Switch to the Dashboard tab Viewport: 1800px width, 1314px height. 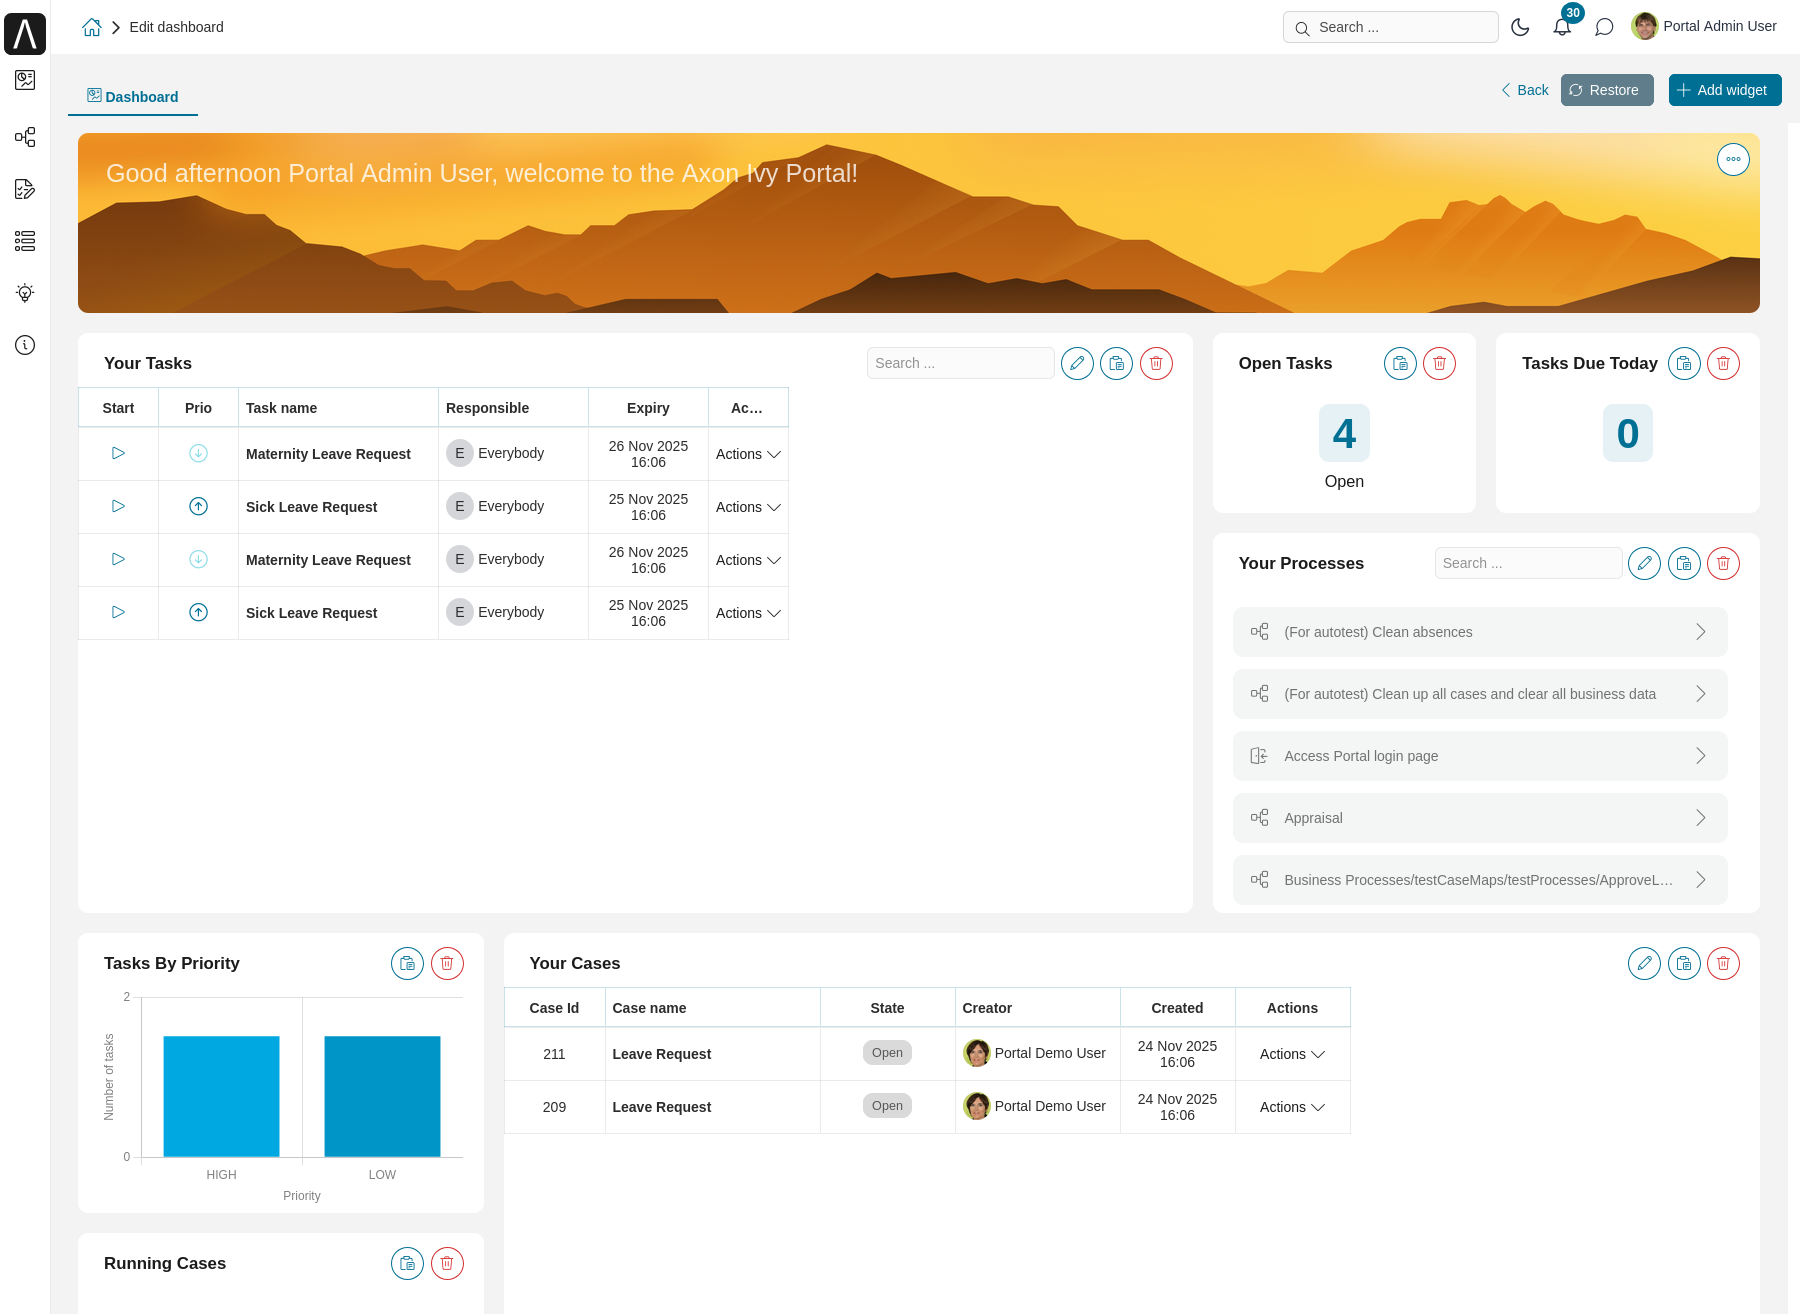click(132, 96)
